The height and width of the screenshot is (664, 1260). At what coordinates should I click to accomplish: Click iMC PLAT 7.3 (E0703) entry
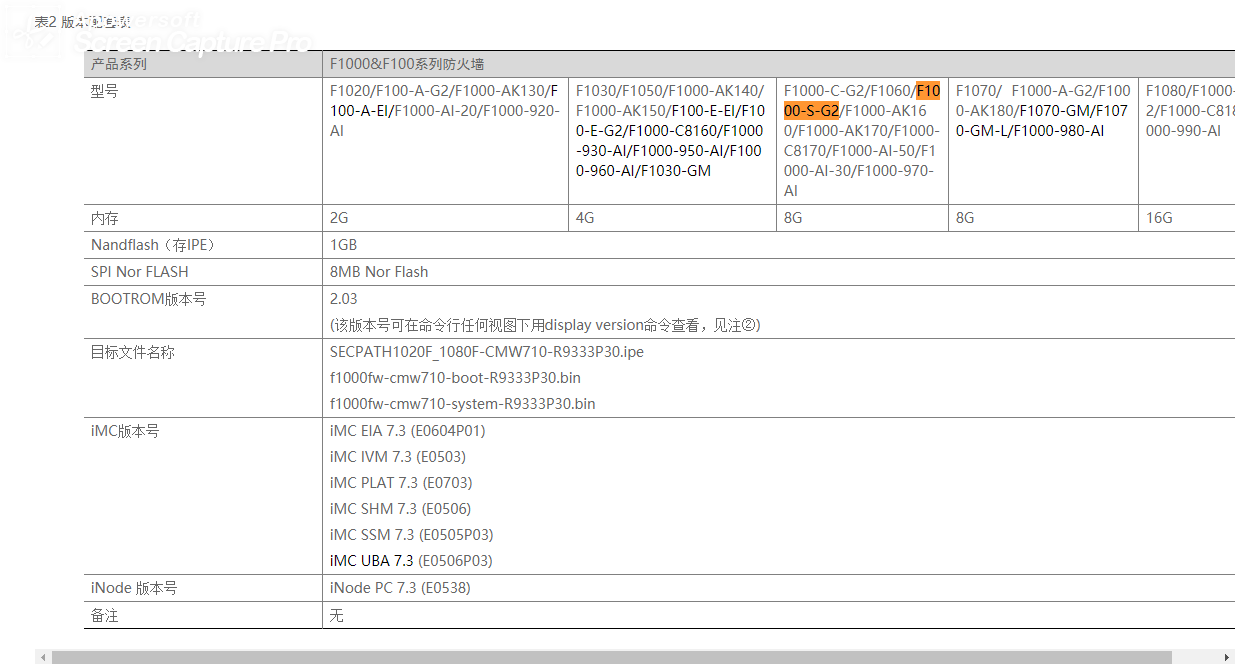[400, 483]
